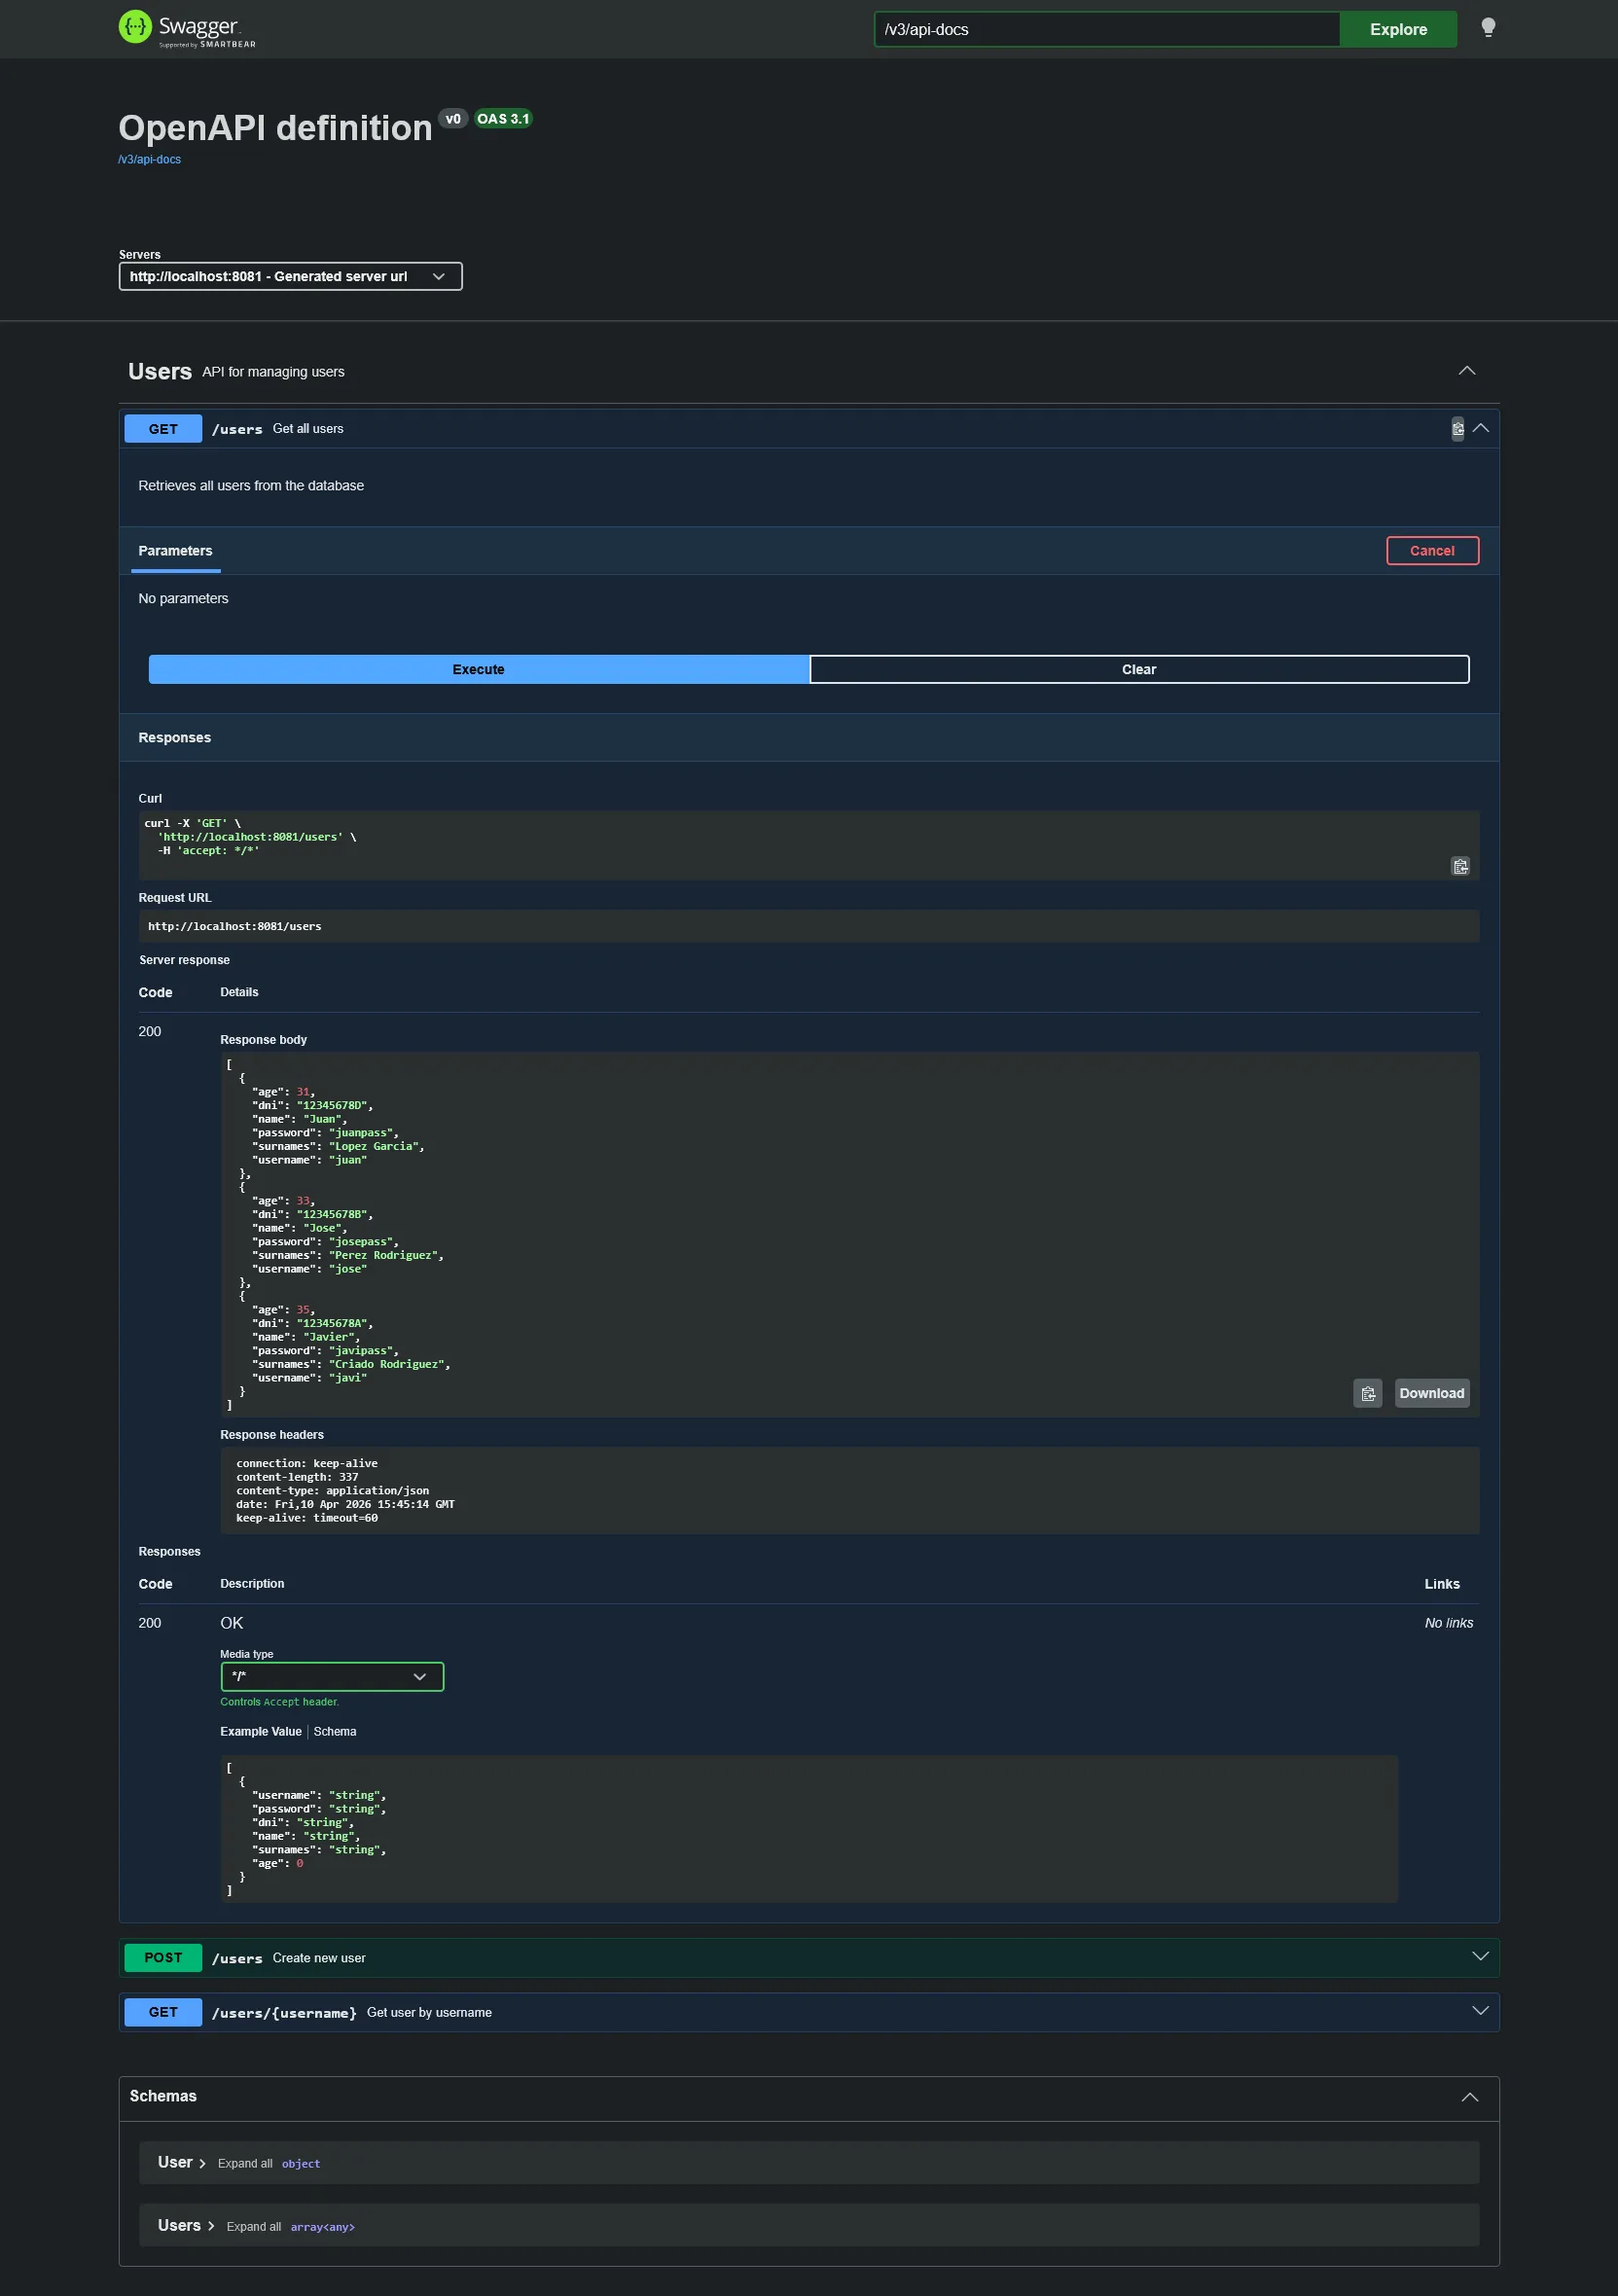1618x2296 pixels.
Task: Copy the response body using clipboard icon
Action: (1368, 1393)
